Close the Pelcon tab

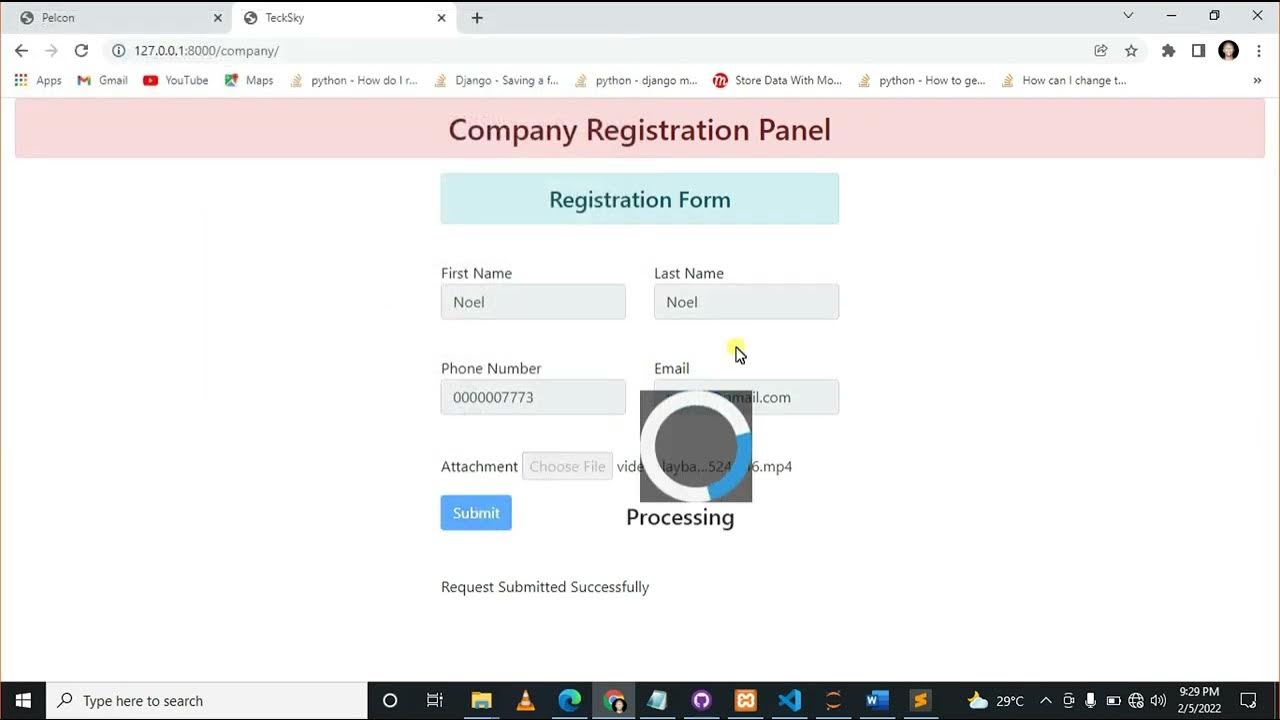pyautogui.click(x=218, y=18)
